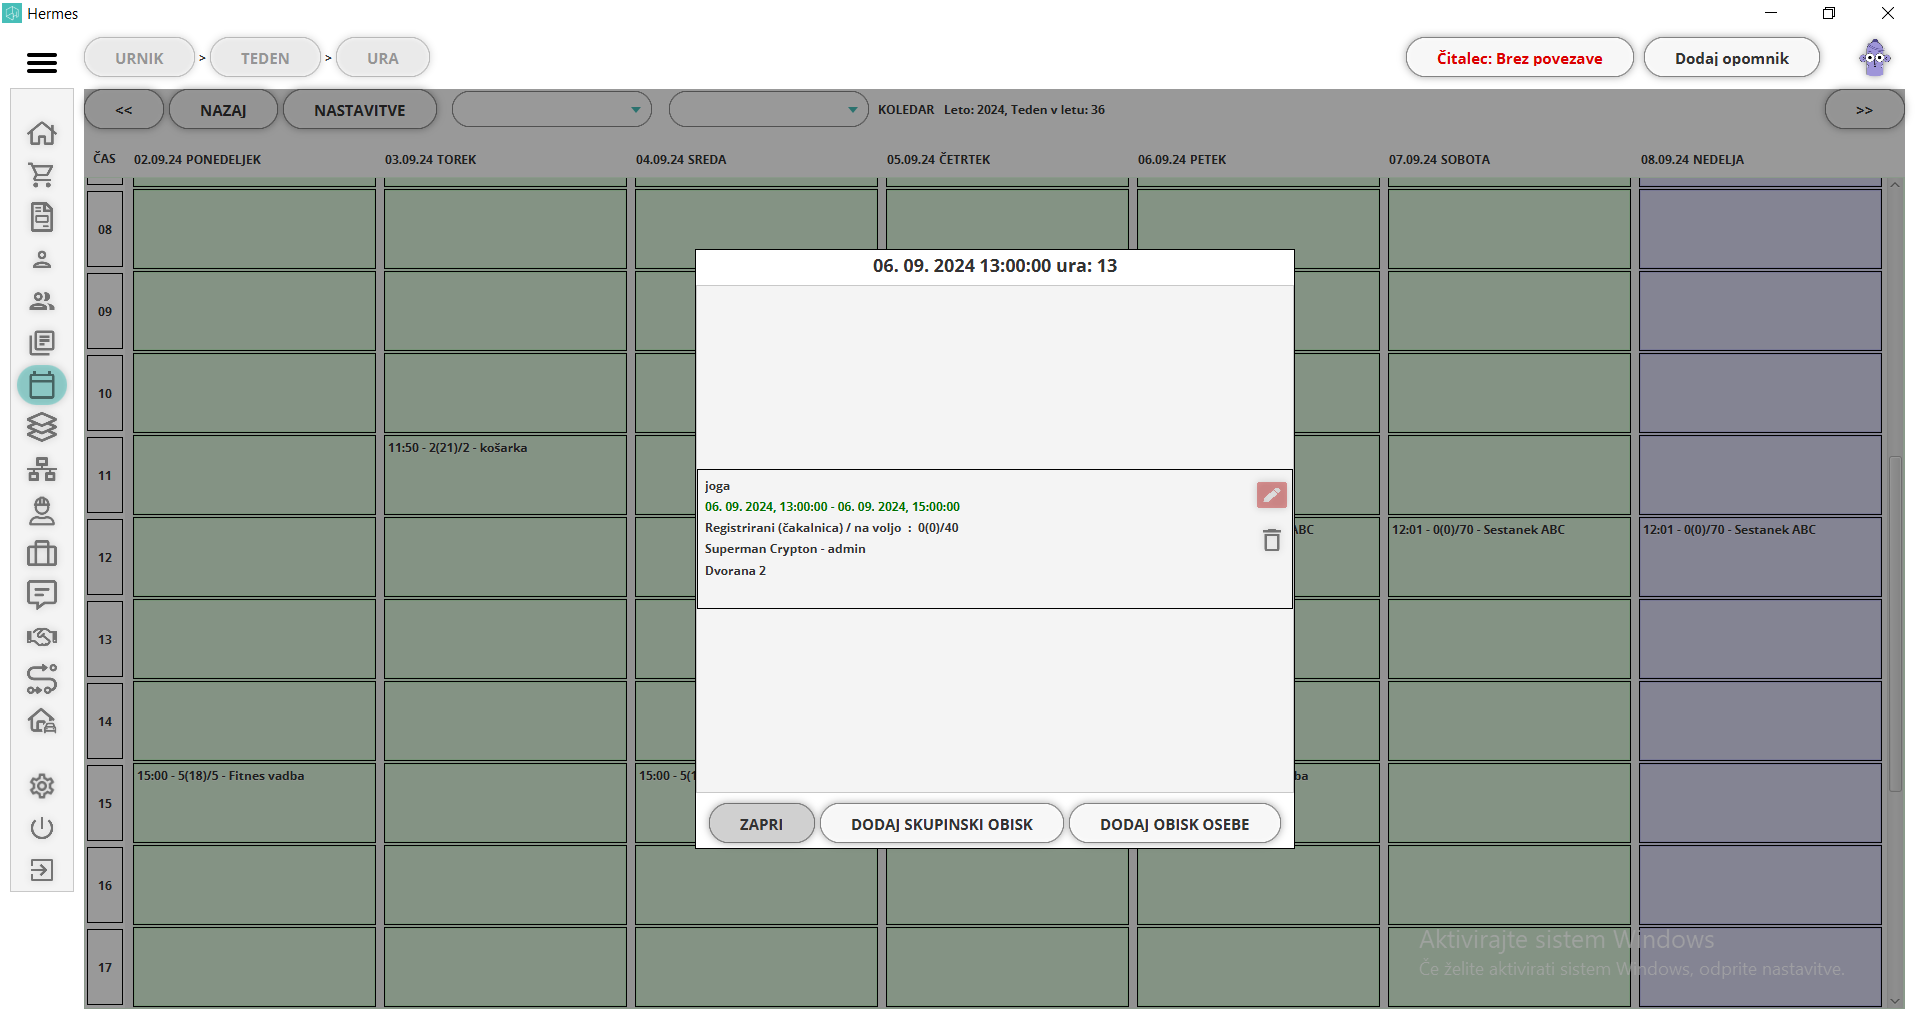
Task: Click Dodaj opomnik button
Action: pos(1731,58)
